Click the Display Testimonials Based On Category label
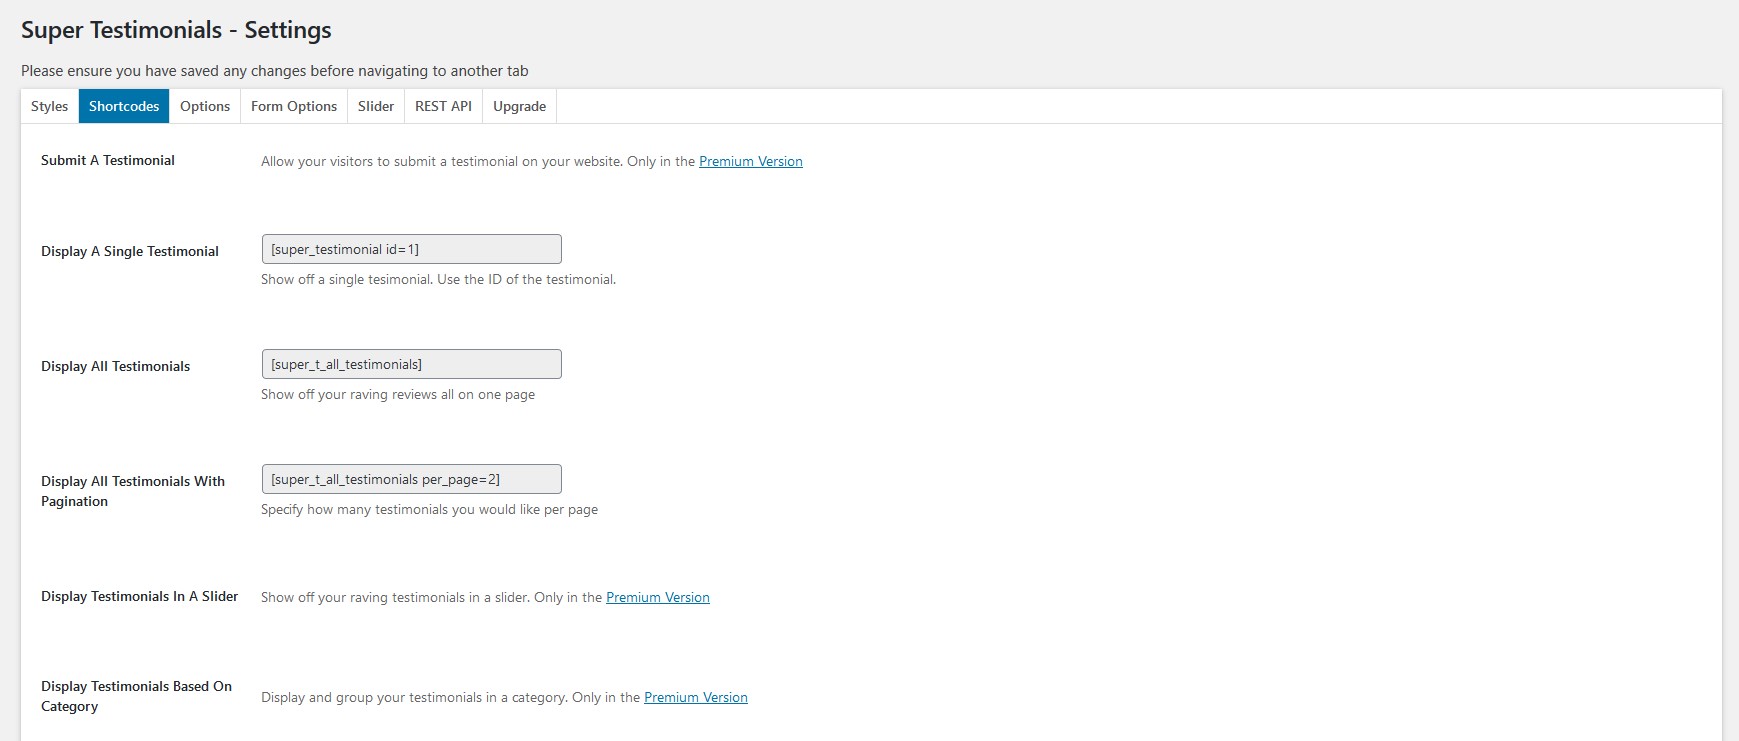1739x741 pixels. tap(136, 696)
